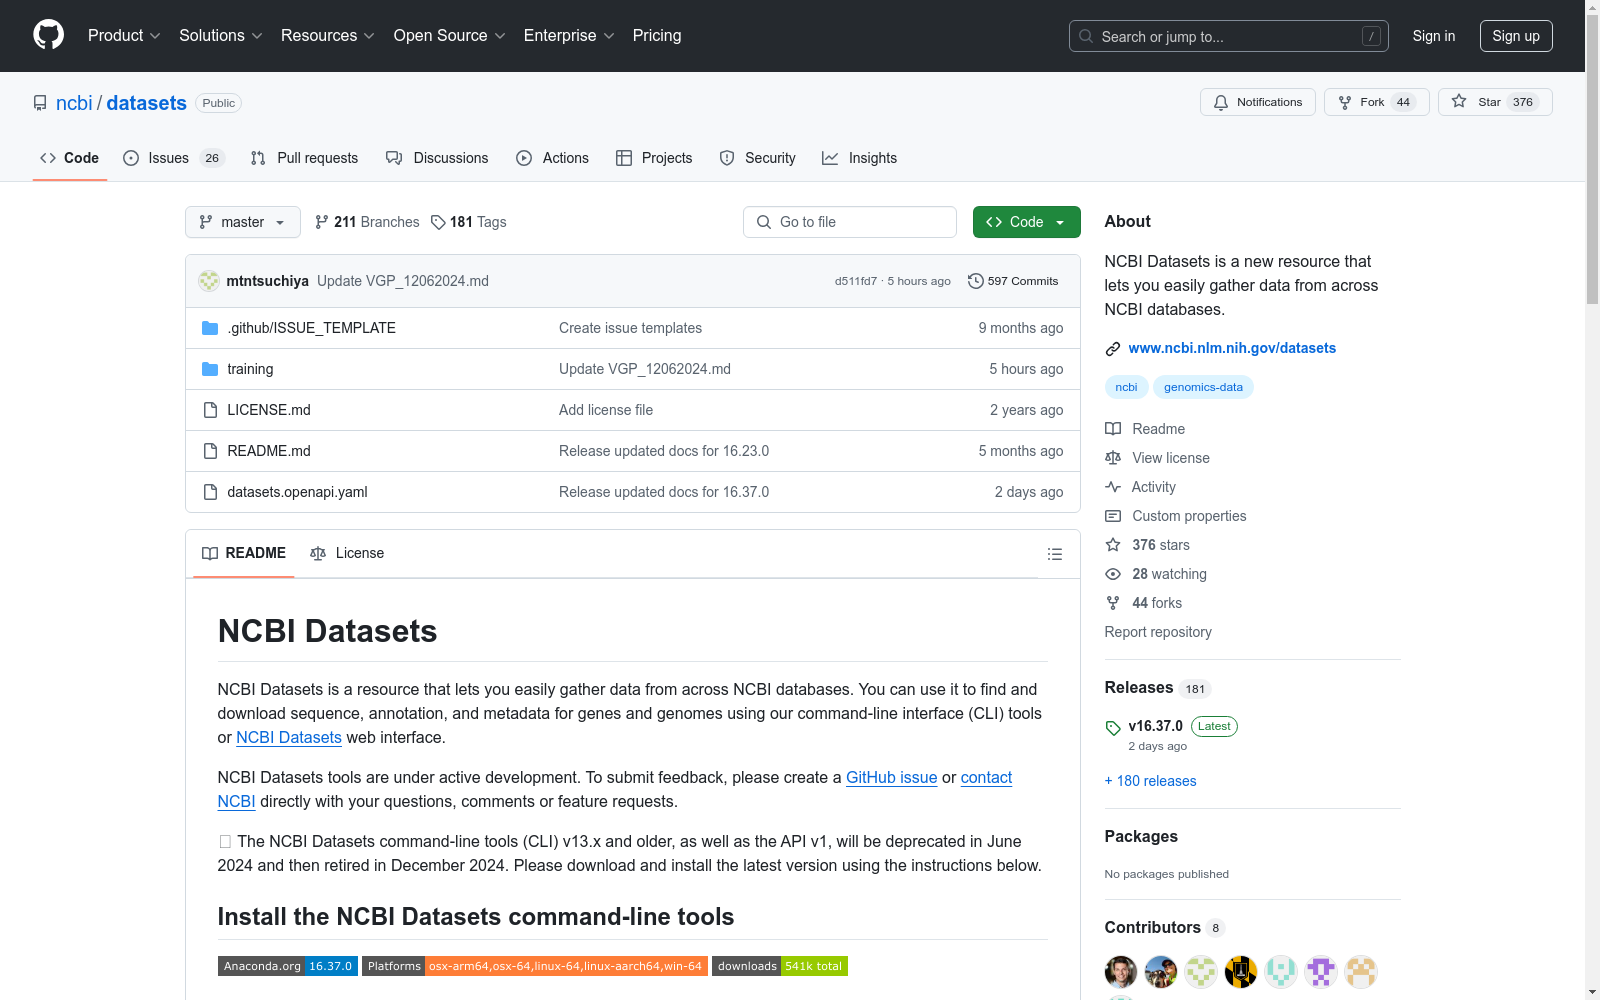Click the branch icon beside 211 Branches

[322, 222]
